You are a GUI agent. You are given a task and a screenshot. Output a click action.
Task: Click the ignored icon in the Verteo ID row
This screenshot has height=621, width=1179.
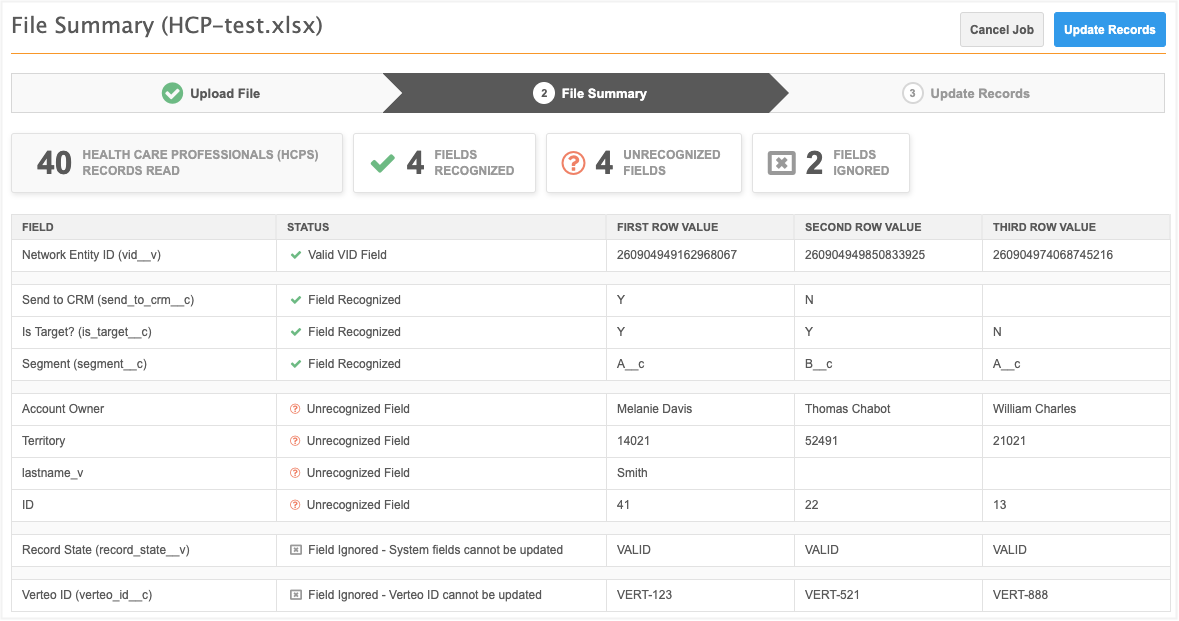[295, 595]
